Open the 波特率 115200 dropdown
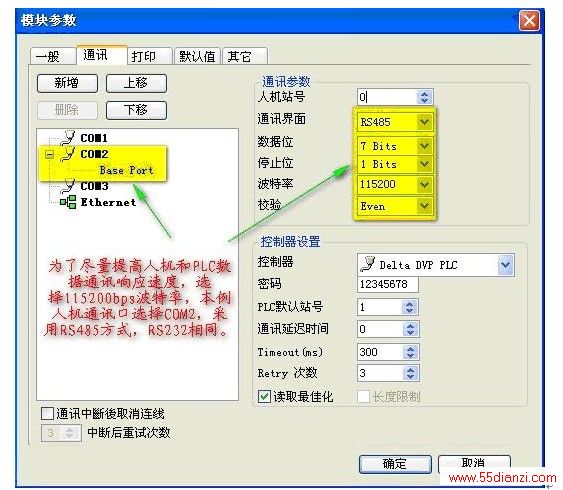 [424, 185]
